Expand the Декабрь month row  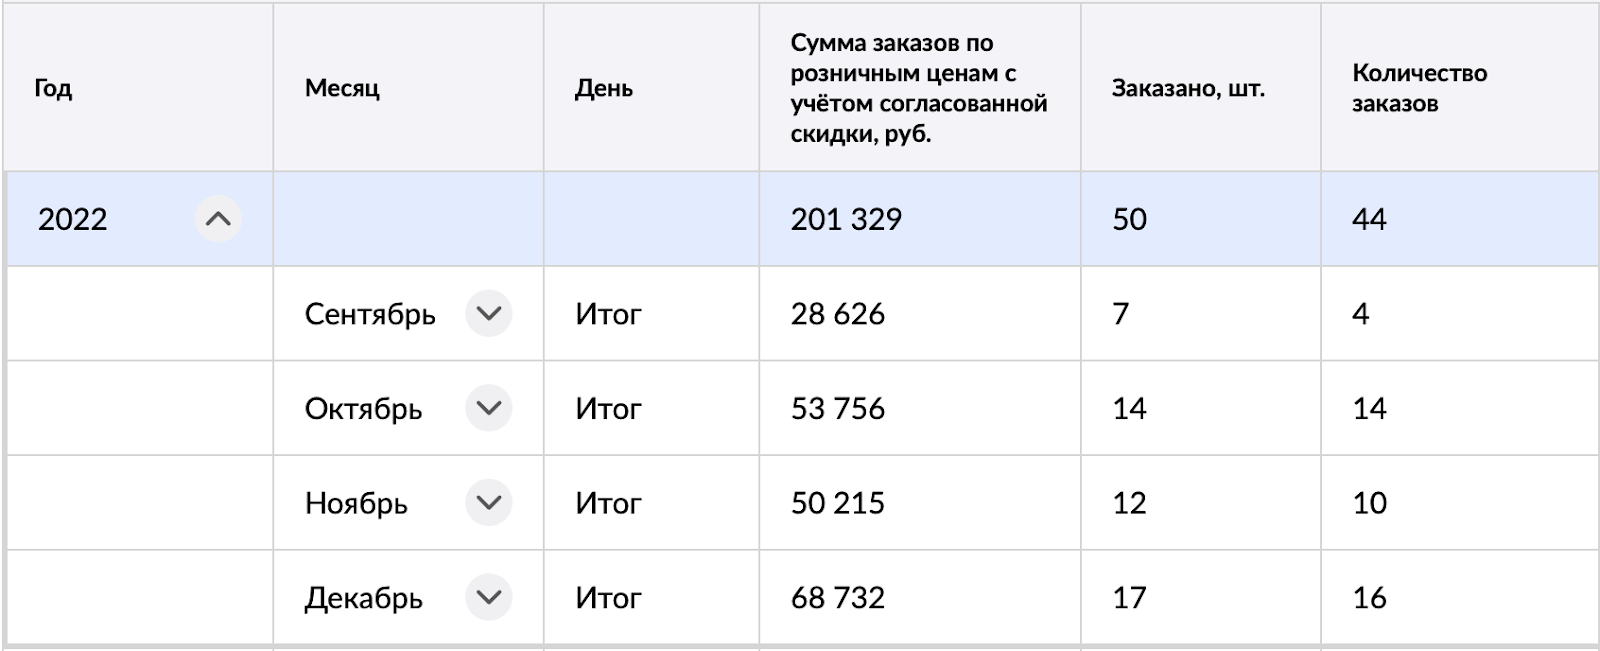[488, 597]
